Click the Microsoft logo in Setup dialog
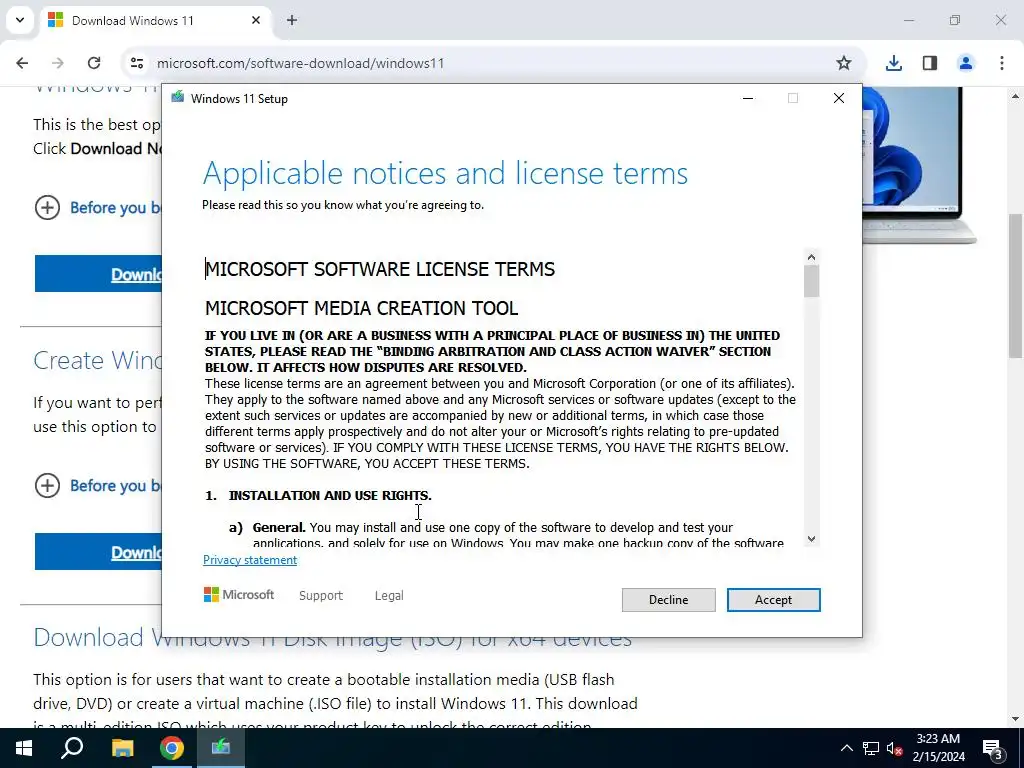 238,594
